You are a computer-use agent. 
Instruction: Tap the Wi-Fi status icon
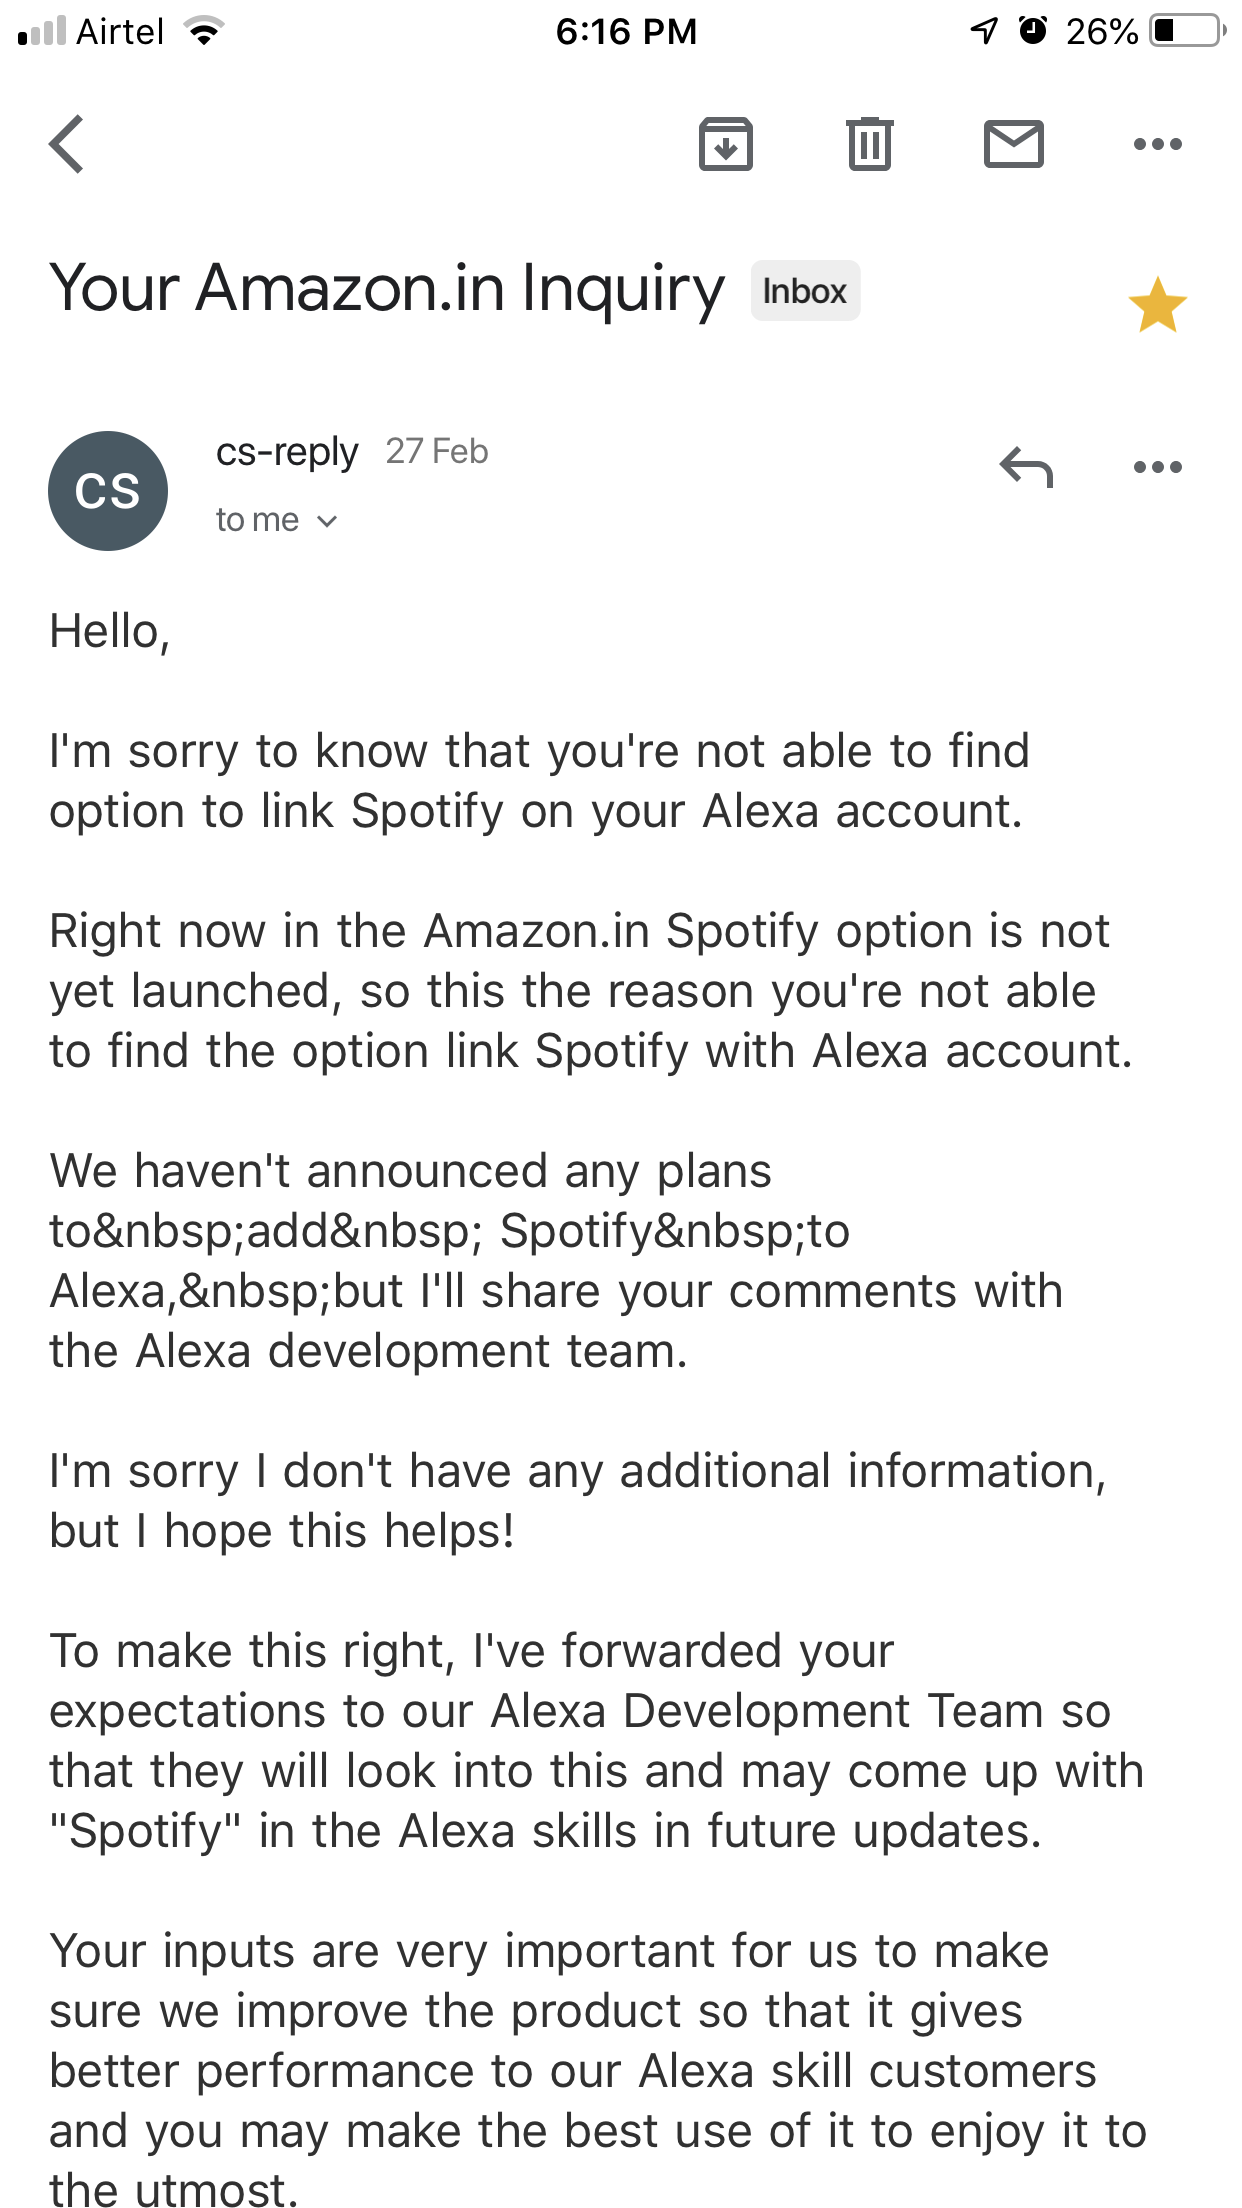[204, 31]
